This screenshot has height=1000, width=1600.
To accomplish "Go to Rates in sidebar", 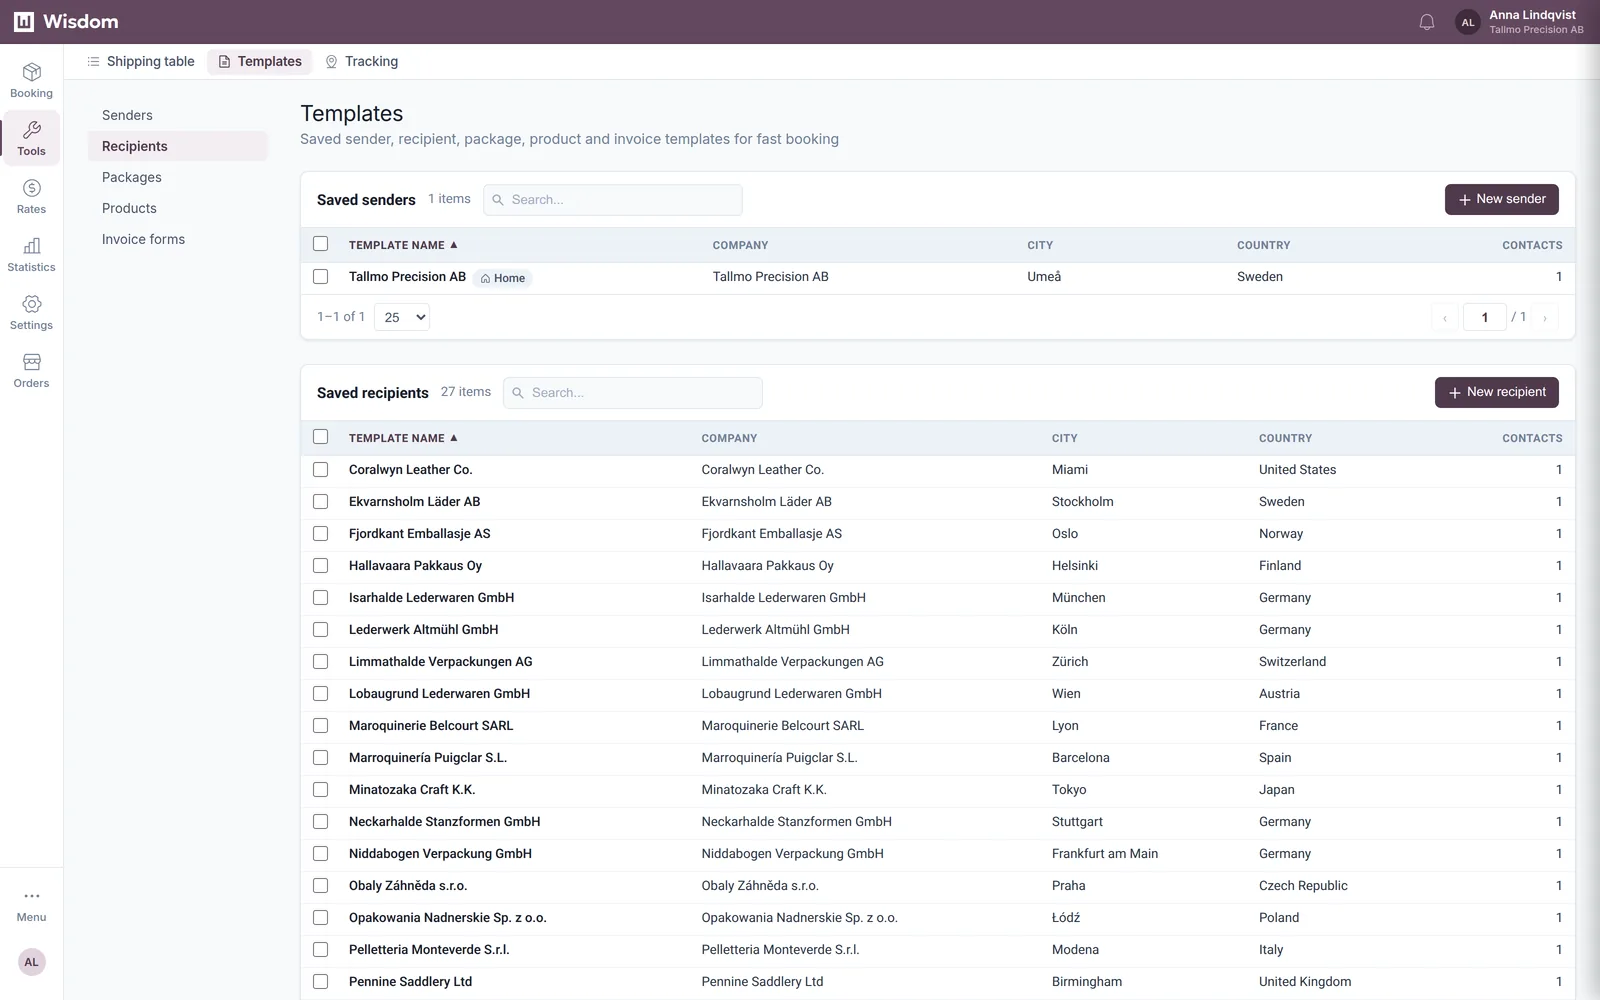I will tap(31, 197).
